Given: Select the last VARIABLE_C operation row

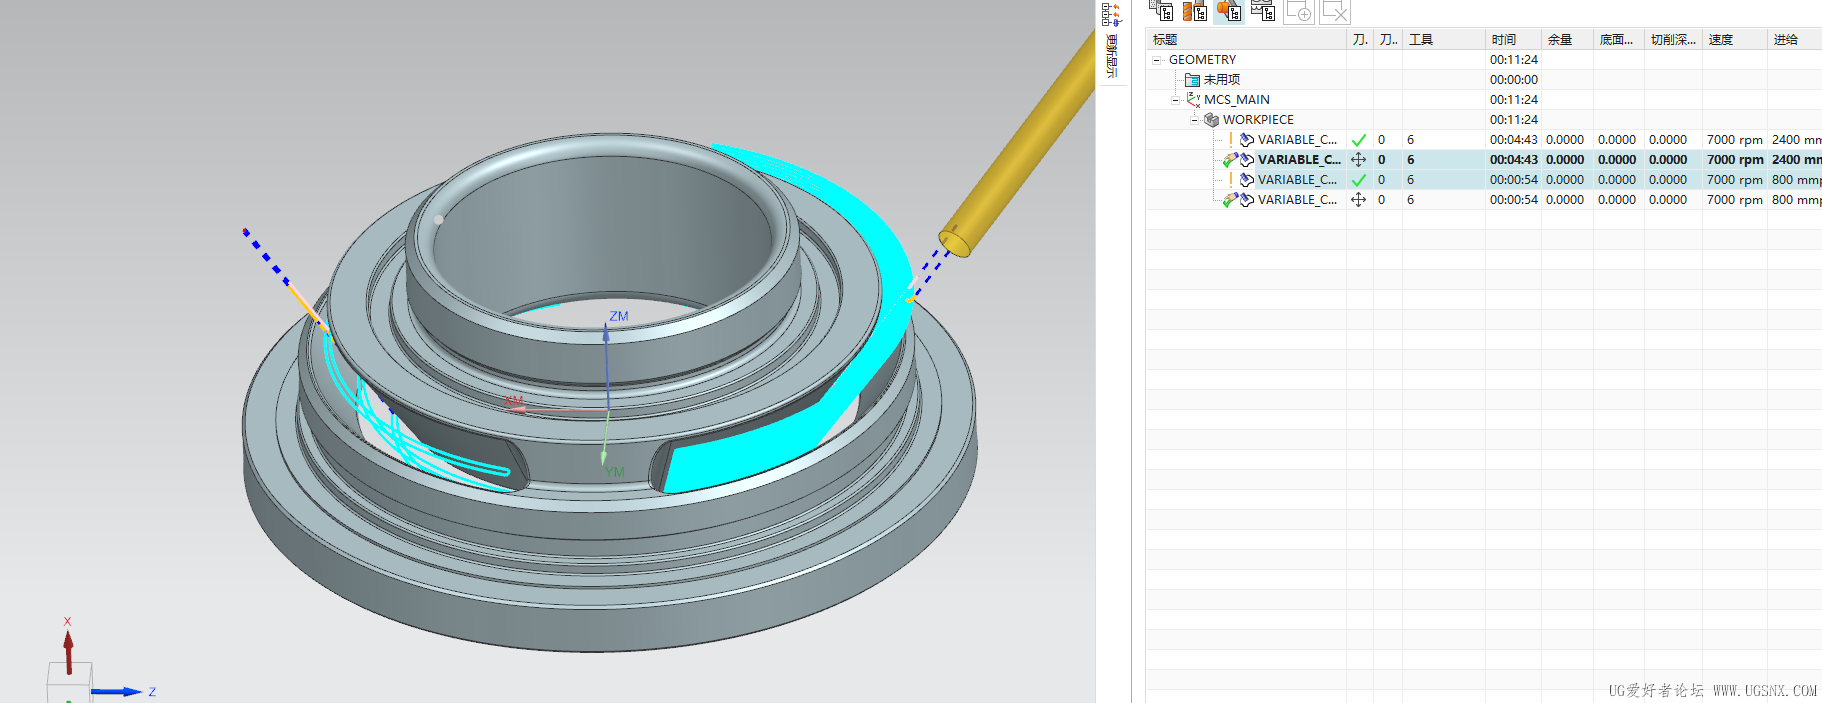Looking at the screenshot, I should pyautogui.click(x=1296, y=200).
